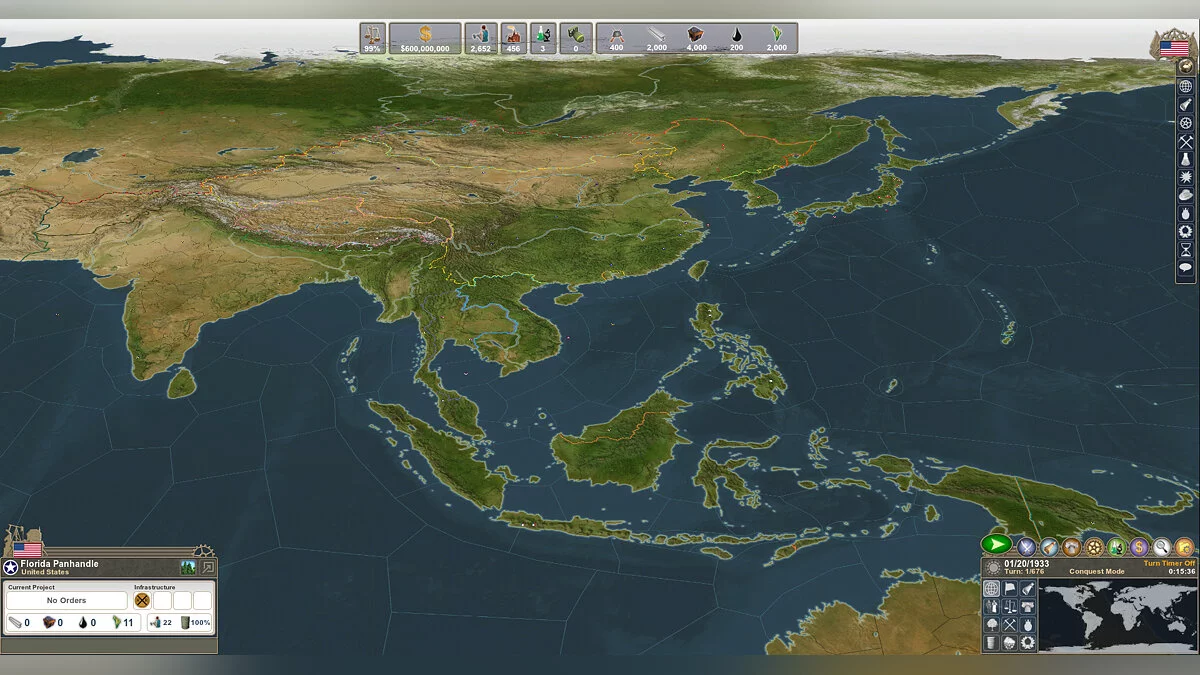Toggle the globe map mode filter
Image resolution: width=1200 pixels, height=675 pixels.
coord(992,589)
